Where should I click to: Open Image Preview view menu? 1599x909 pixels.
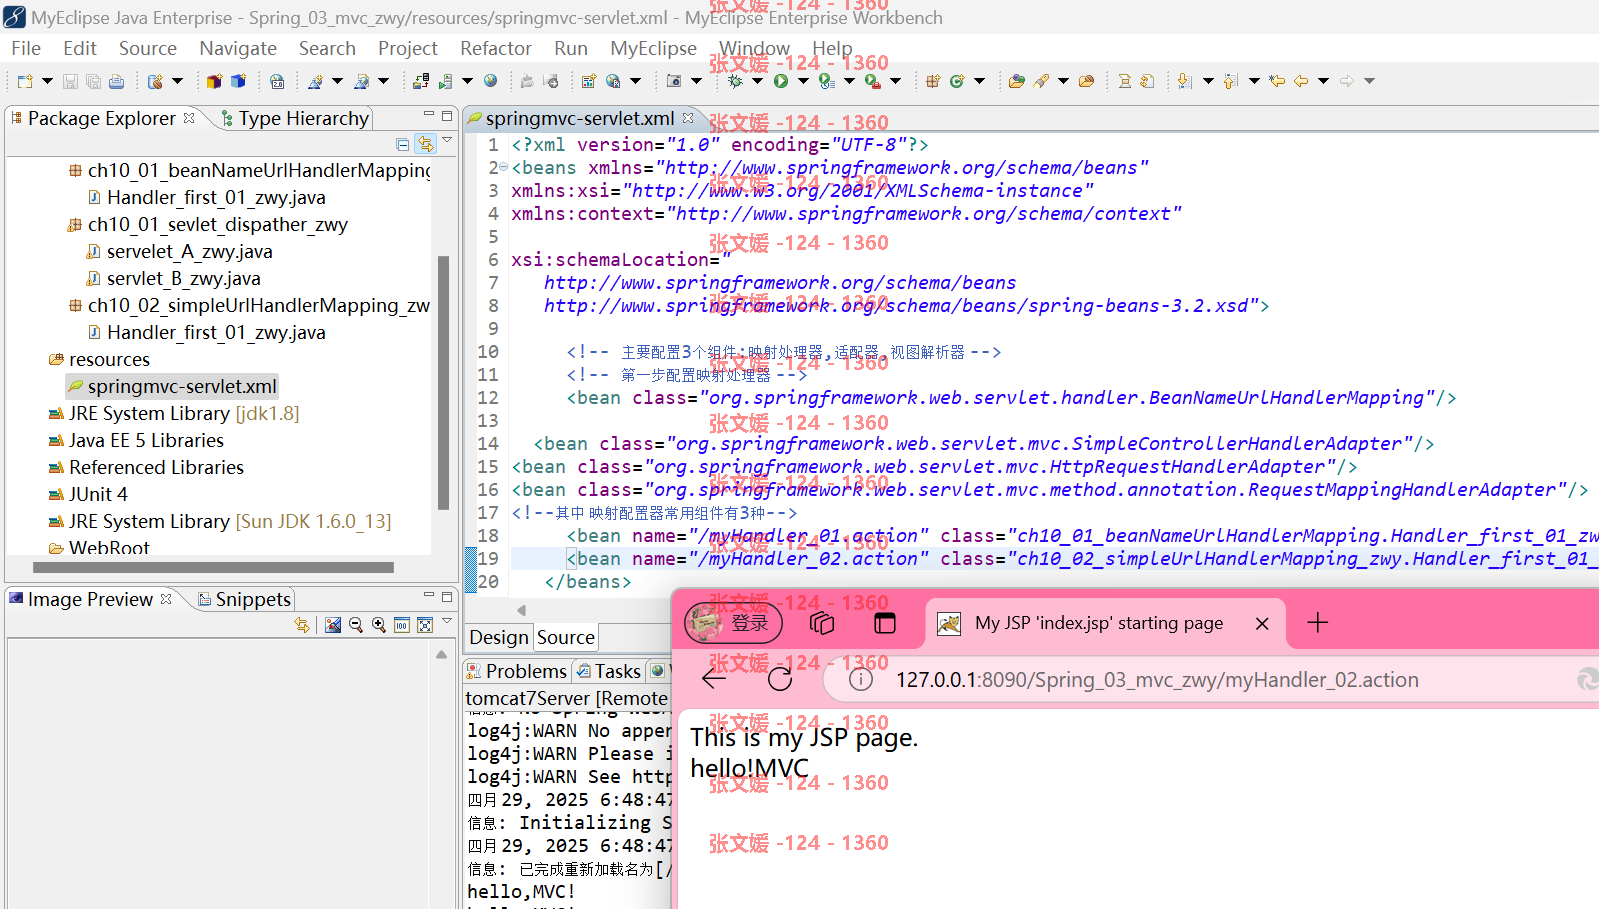[447, 621]
